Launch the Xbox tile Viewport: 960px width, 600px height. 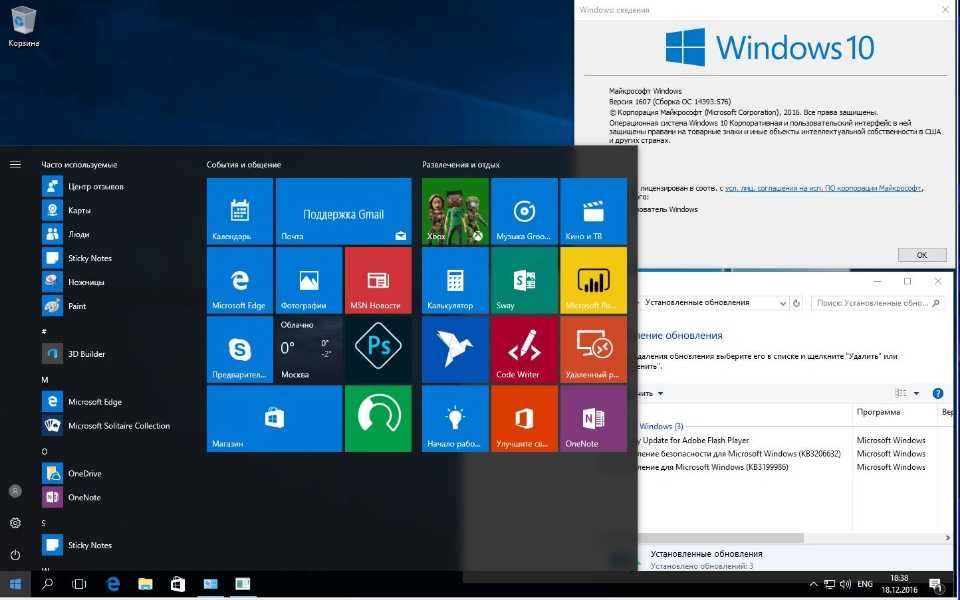point(455,211)
